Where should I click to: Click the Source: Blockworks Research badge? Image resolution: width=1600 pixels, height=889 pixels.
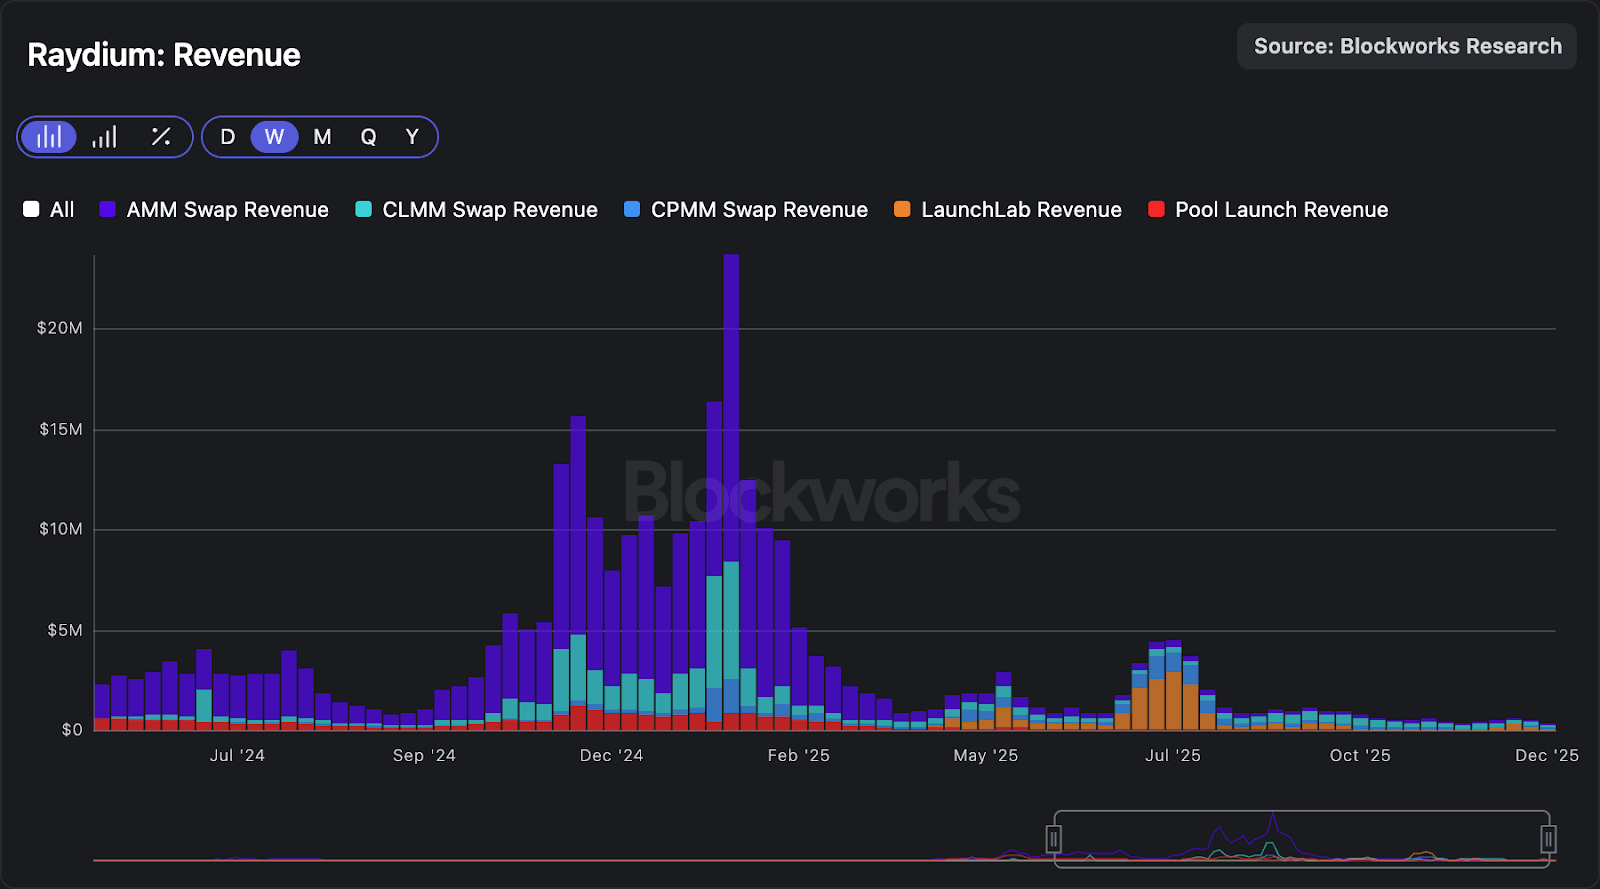[x=1406, y=47]
